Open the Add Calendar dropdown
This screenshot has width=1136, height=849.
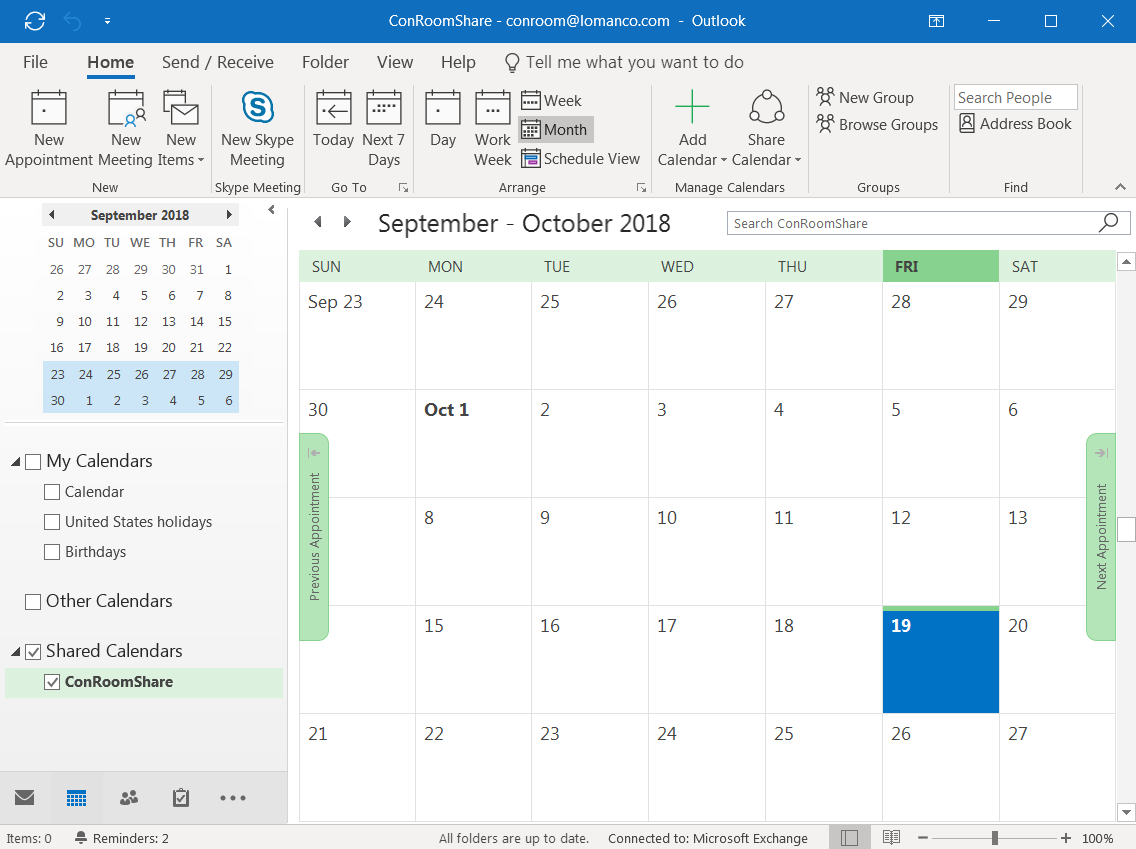click(x=692, y=150)
